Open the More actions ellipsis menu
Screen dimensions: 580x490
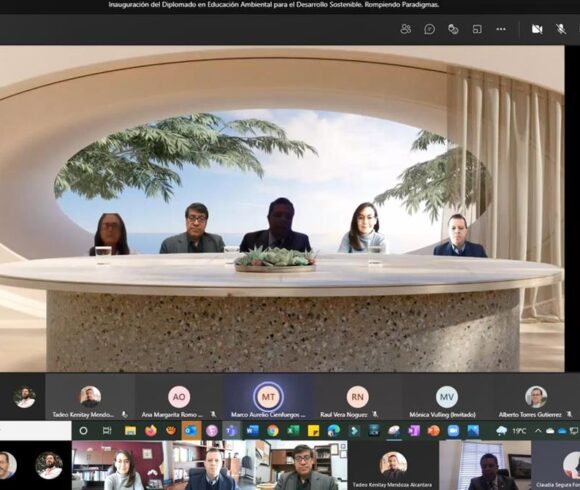[501, 29]
